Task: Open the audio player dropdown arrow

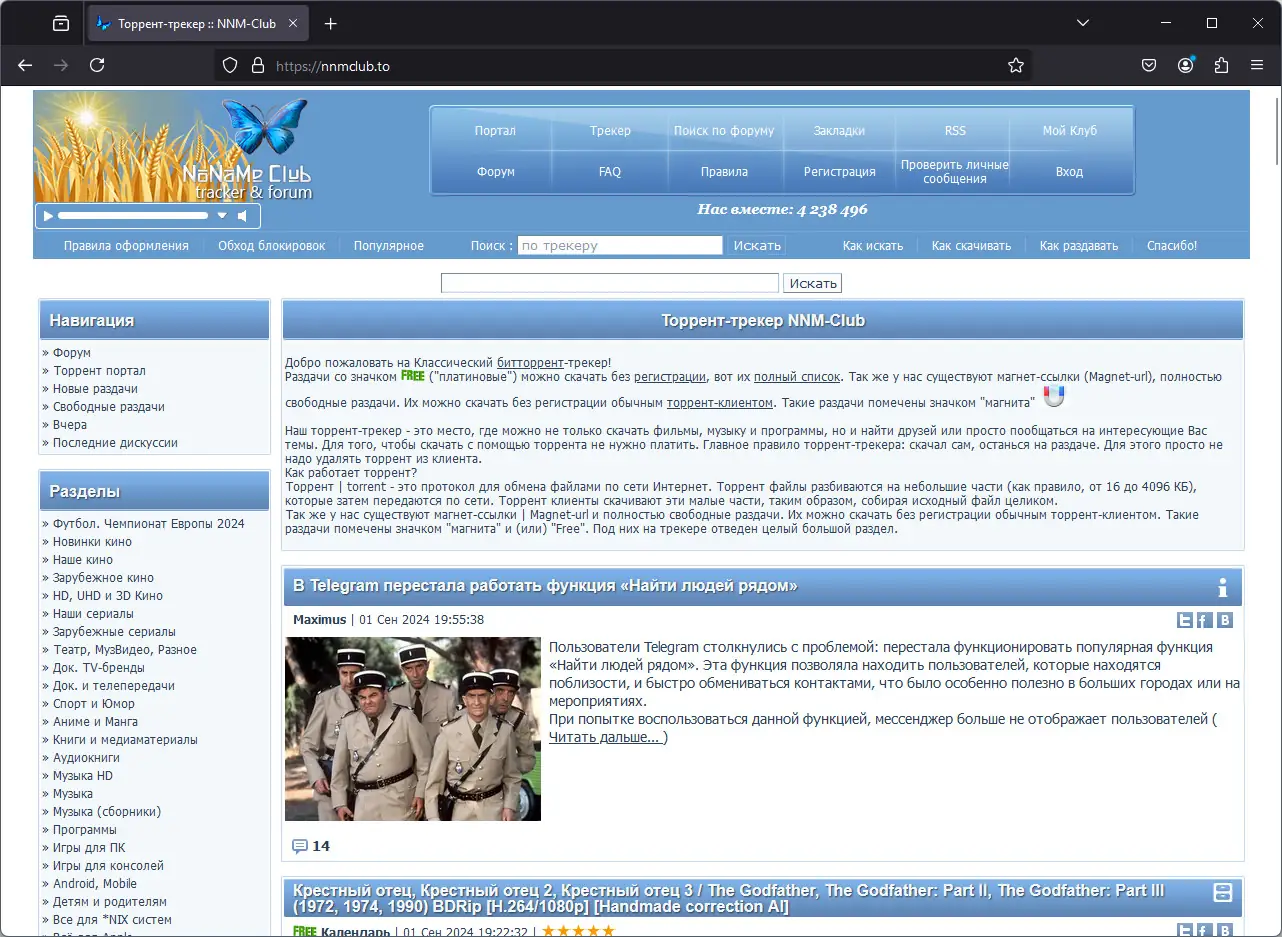Action: tap(222, 216)
